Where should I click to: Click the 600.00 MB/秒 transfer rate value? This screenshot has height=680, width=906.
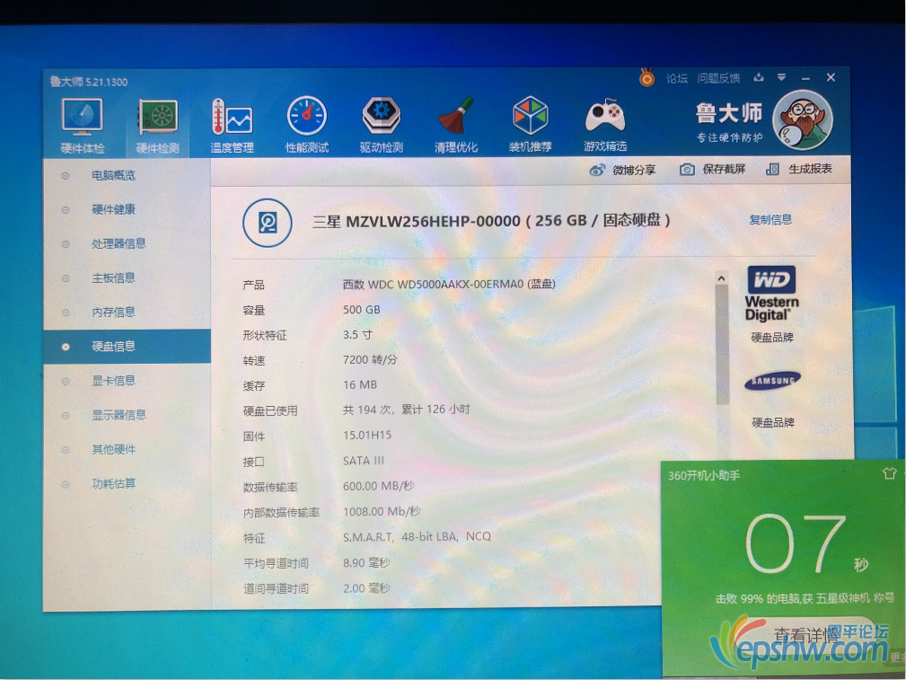(x=378, y=486)
